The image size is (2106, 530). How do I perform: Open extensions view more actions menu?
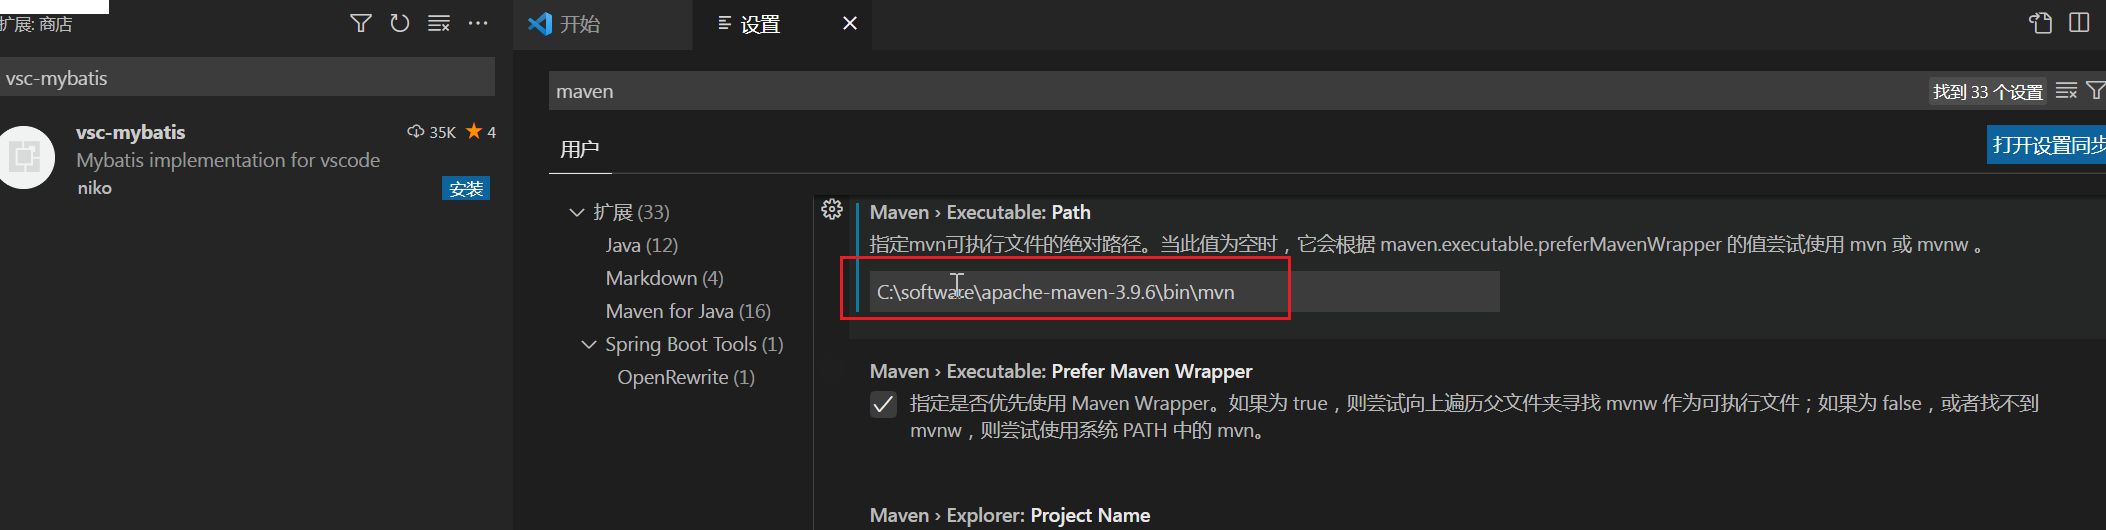pos(478,23)
